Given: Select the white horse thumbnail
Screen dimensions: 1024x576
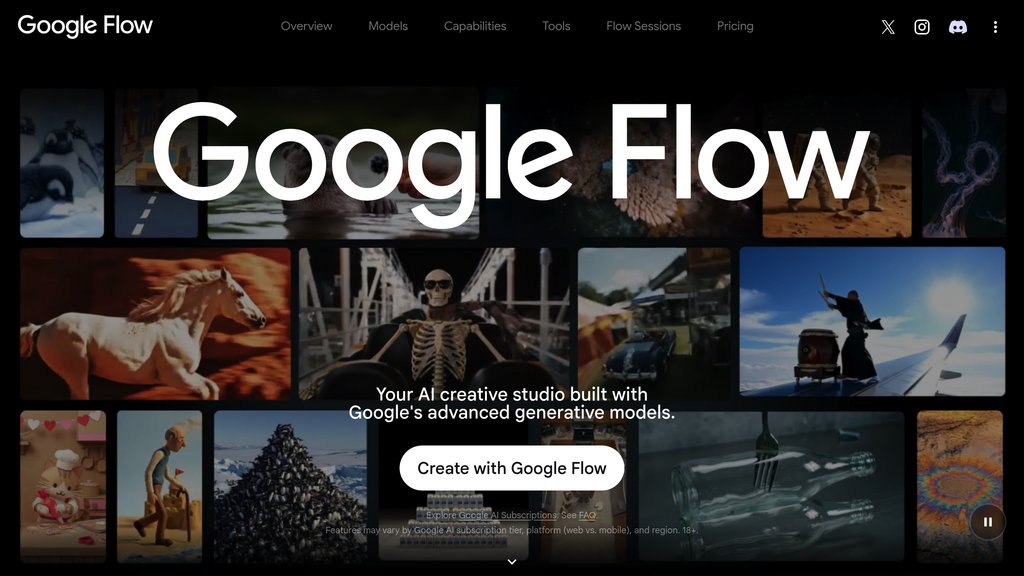Looking at the screenshot, I should [x=155, y=324].
